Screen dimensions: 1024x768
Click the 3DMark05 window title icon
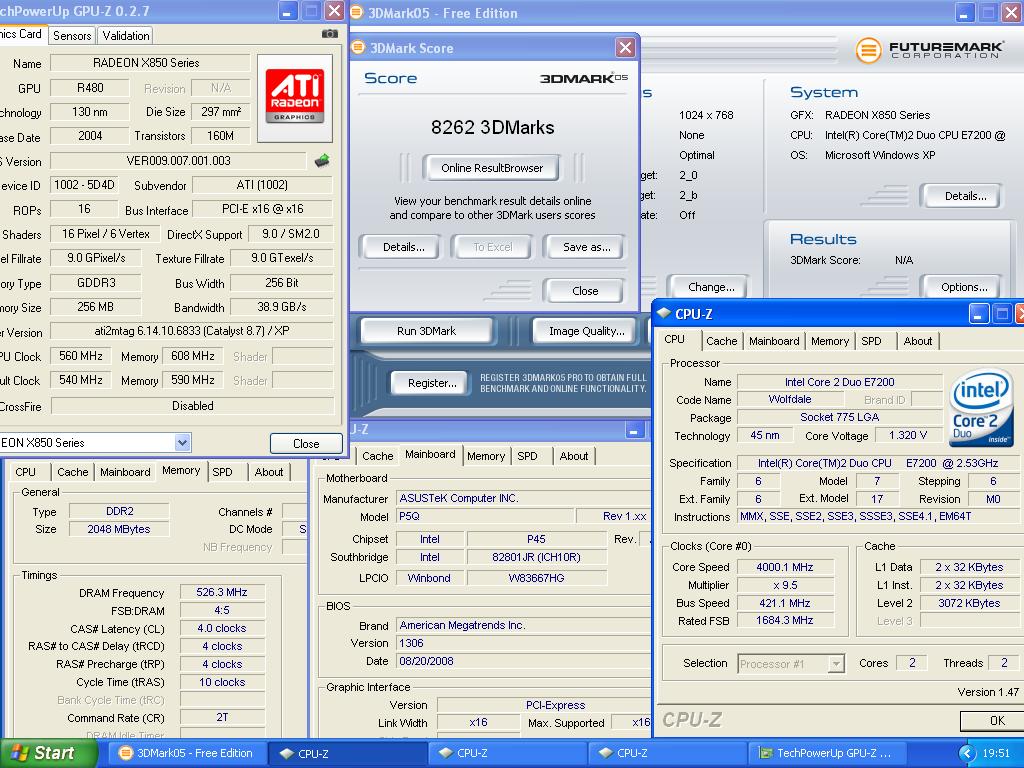point(357,12)
